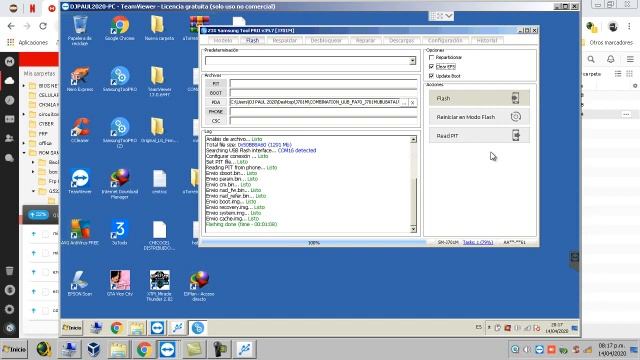Open the Original_LG folder on desktop
The image size is (640, 360).
[159, 131]
